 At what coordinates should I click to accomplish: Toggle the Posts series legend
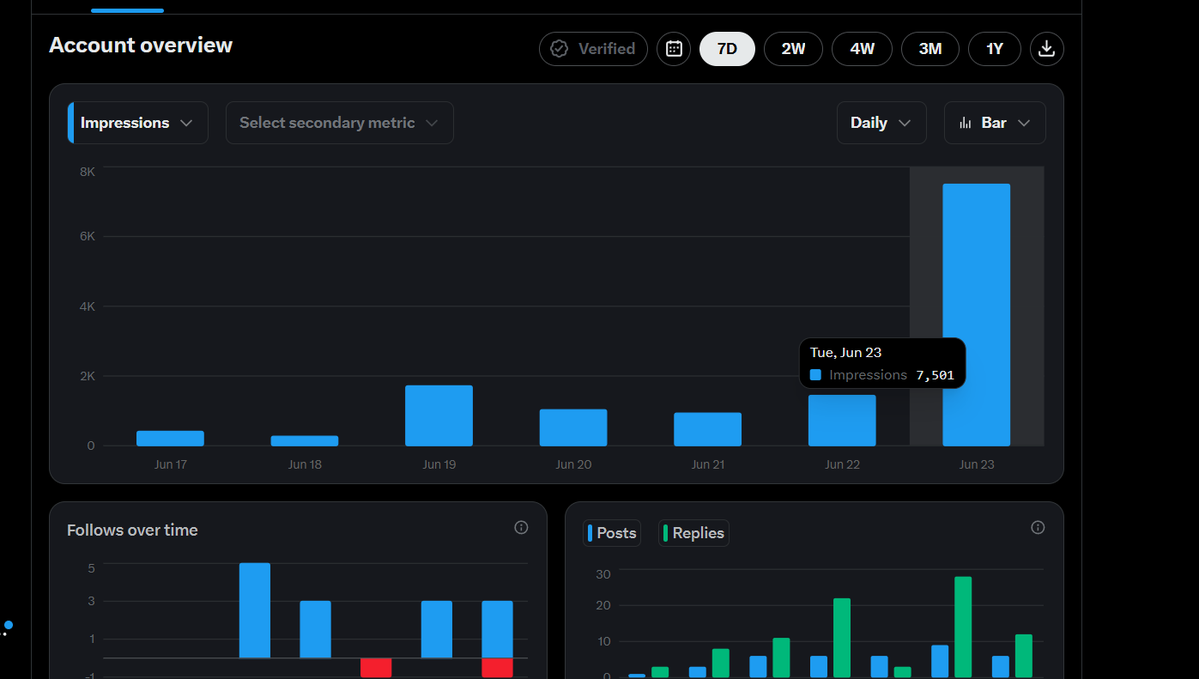pyautogui.click(x=612, y=533)
